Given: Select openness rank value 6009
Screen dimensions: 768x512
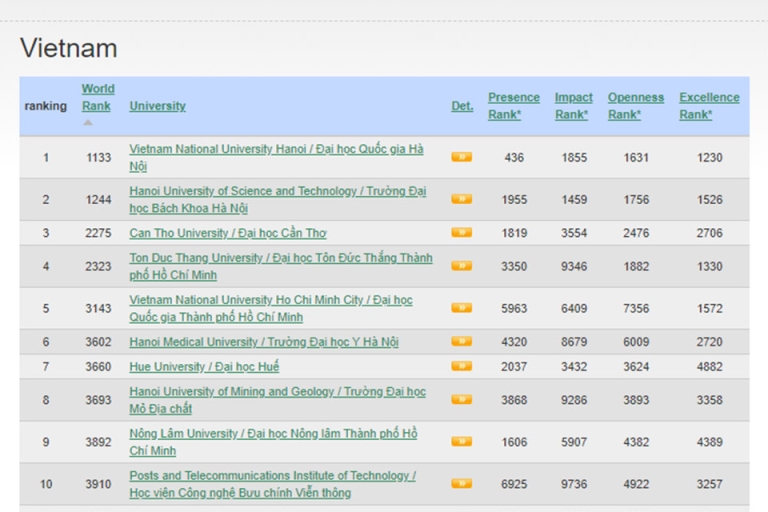Looking at the screenshot, I should coord(636,341).
